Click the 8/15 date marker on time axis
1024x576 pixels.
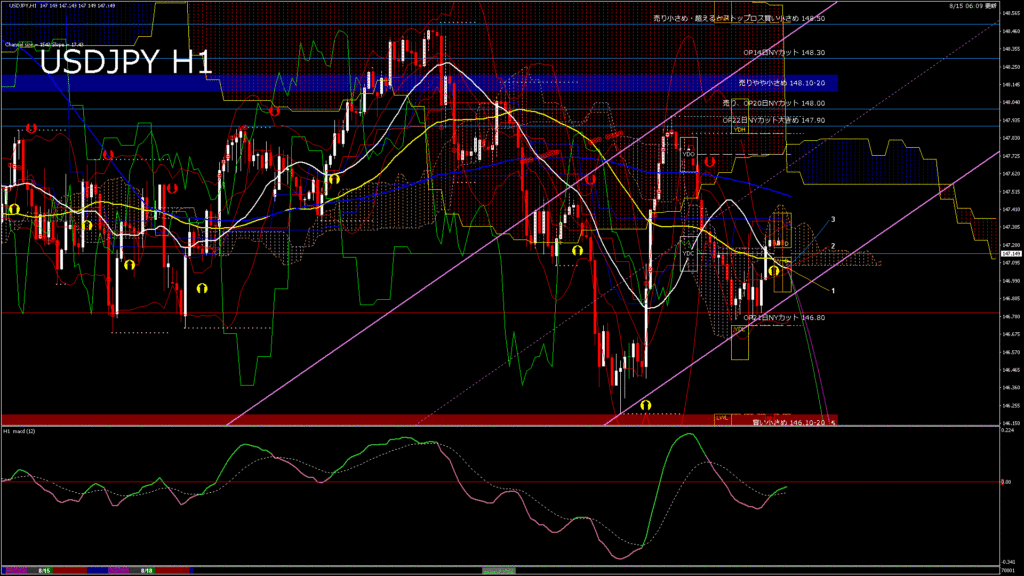click(x=45, y=570)
